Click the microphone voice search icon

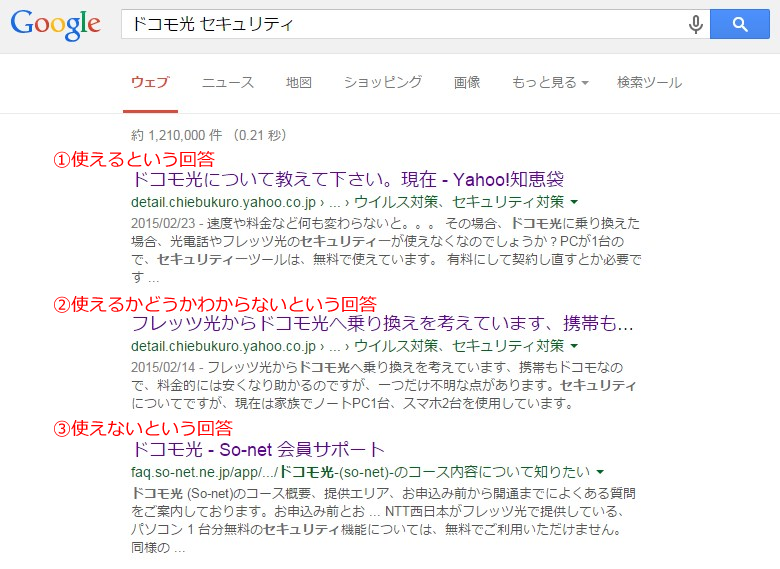click(x=695, y=24)
